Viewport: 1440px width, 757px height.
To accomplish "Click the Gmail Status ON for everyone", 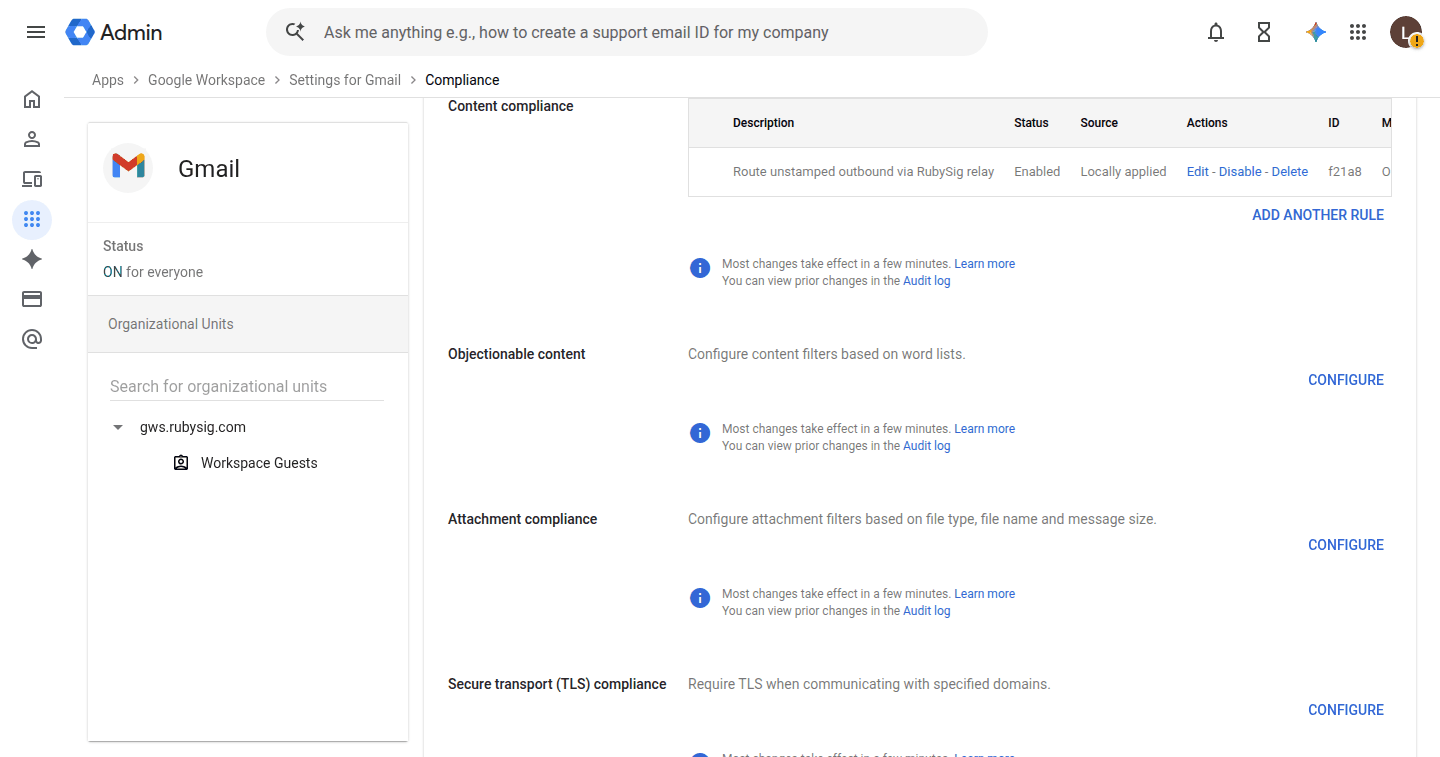I will [153, 272].
